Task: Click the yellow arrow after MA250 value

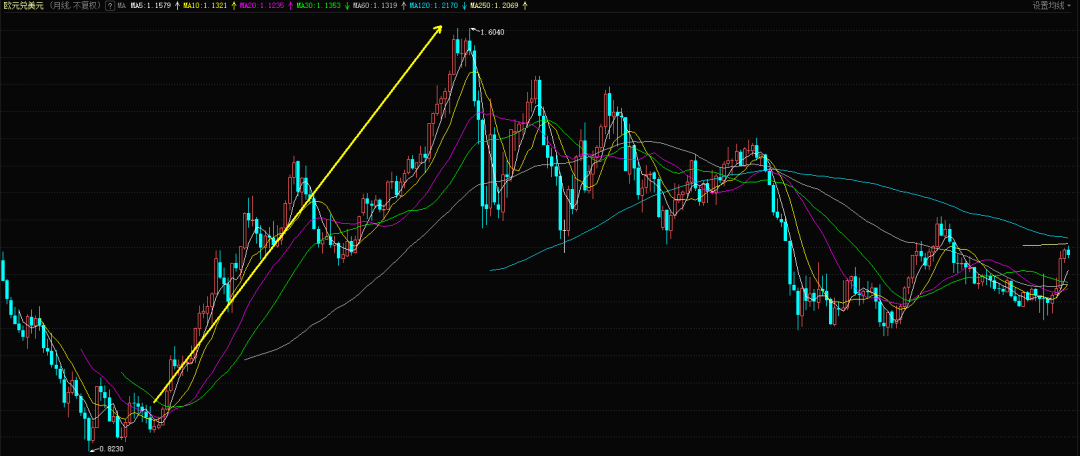Action: tap(526, 5)
